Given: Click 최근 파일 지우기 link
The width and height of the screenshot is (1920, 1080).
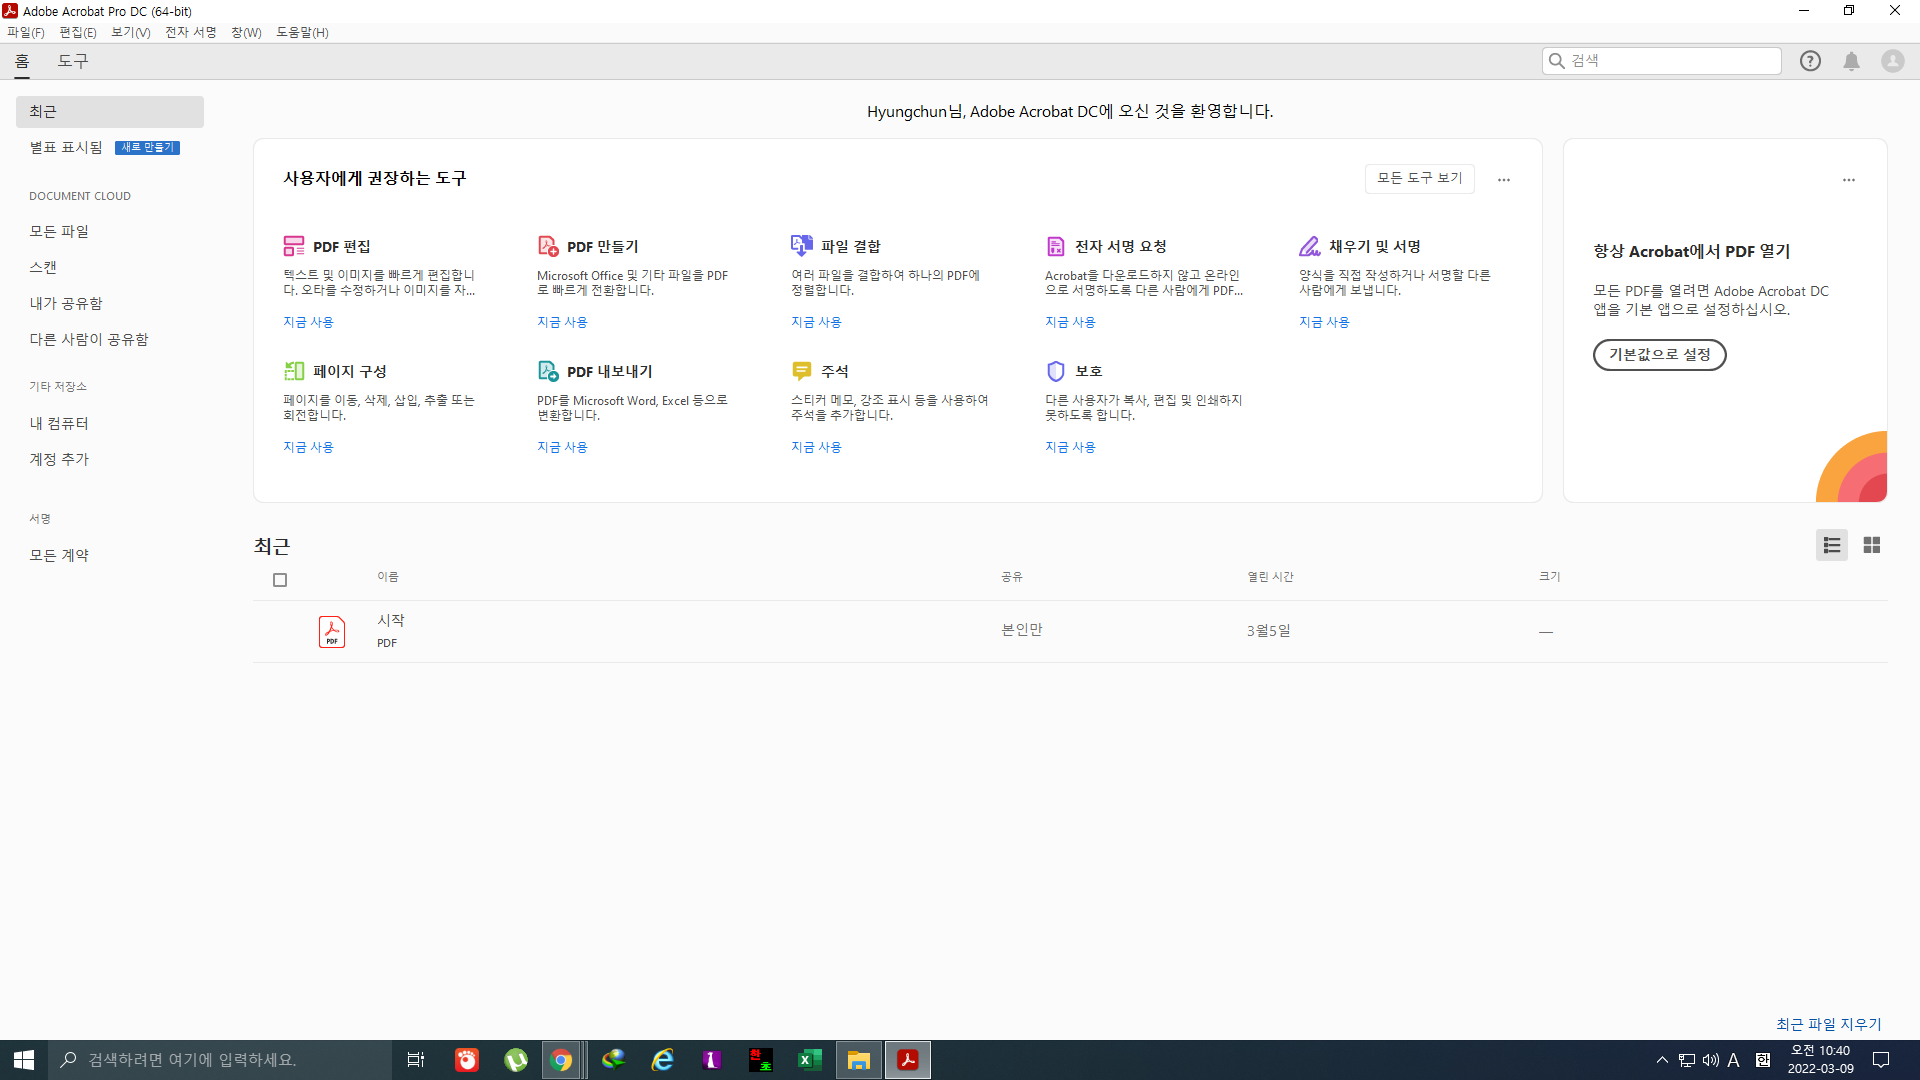Looking at the screenshot, I should click(1829, 1024).
